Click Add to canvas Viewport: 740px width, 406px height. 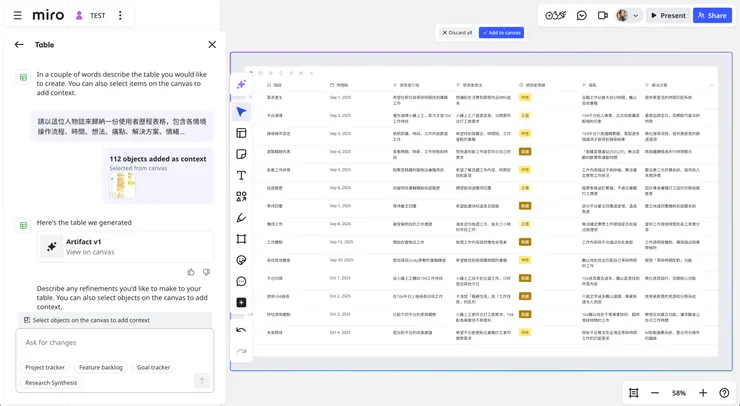point(501,33)
